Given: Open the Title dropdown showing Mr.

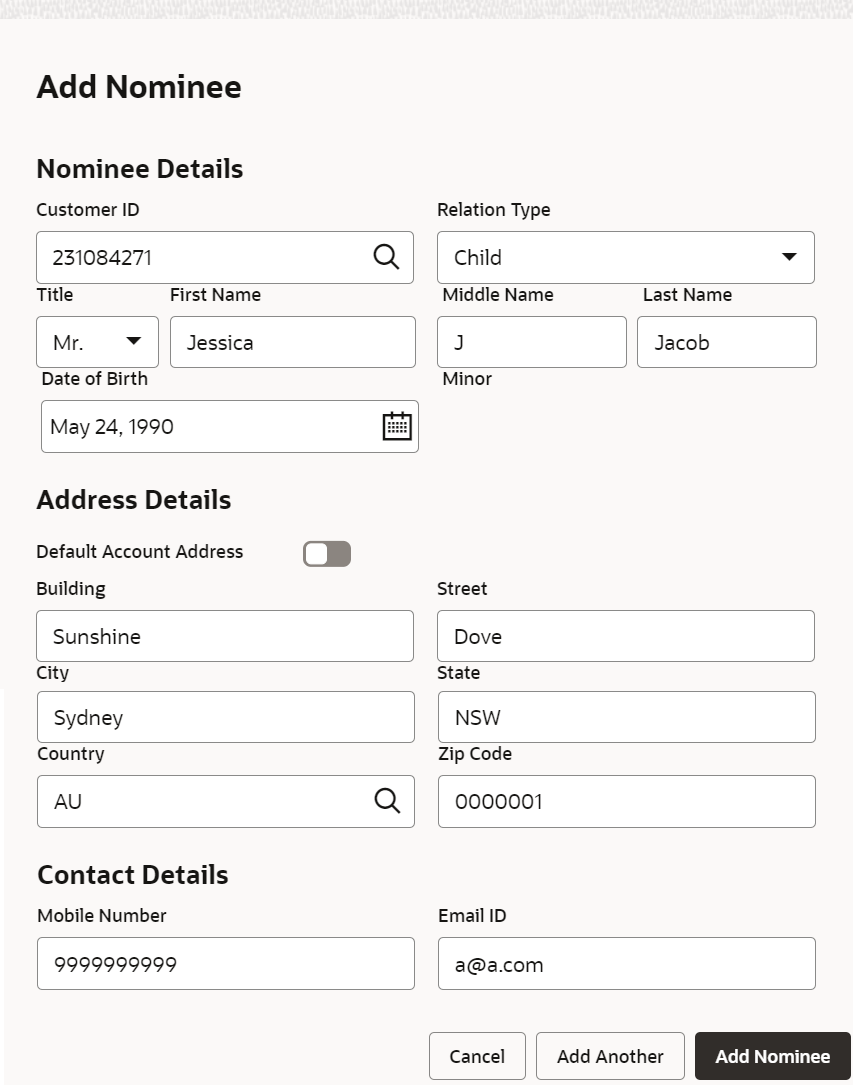Looking at the screenshot, I should (97, 342).
